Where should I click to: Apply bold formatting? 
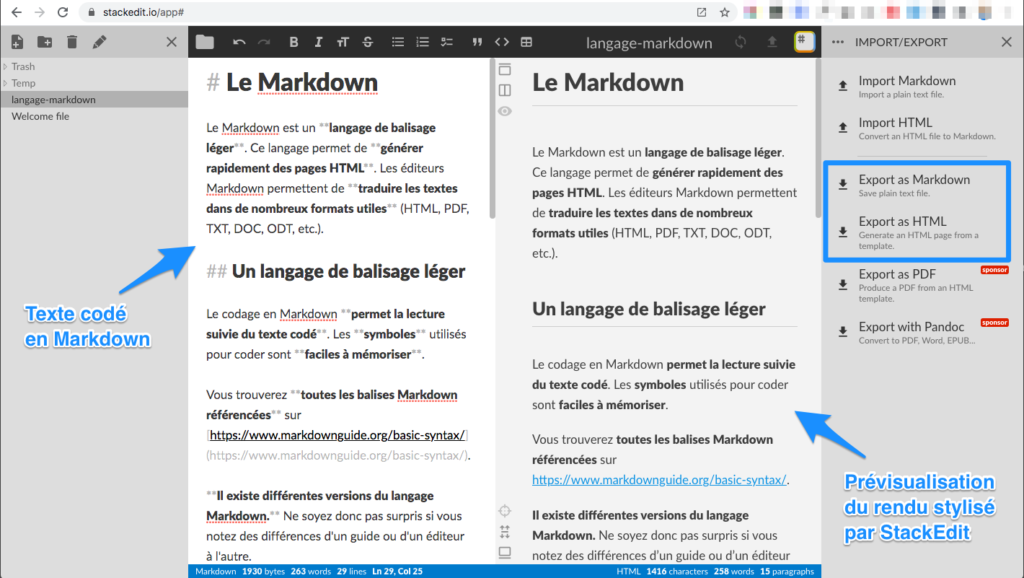[293, 42]
